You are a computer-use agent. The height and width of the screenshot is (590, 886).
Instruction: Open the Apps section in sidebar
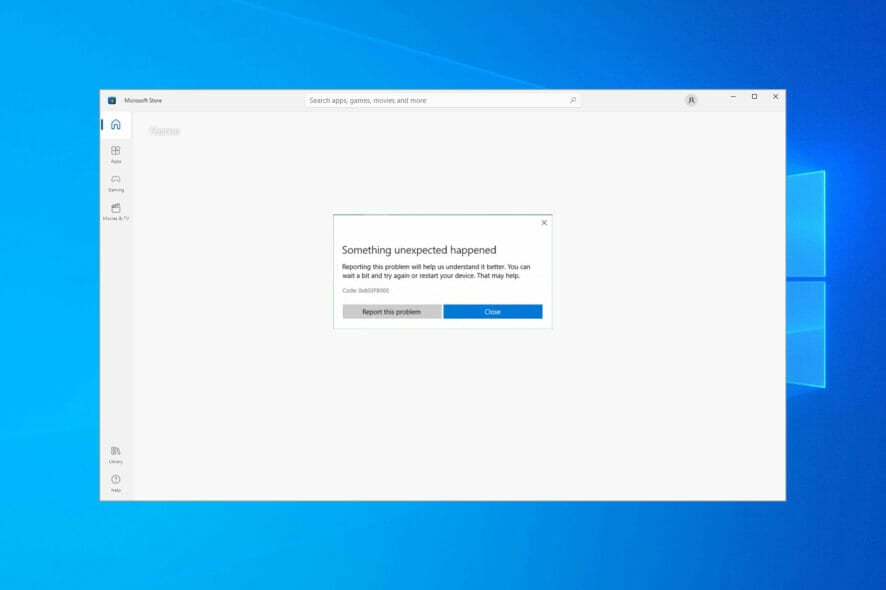tap(116, 154)
